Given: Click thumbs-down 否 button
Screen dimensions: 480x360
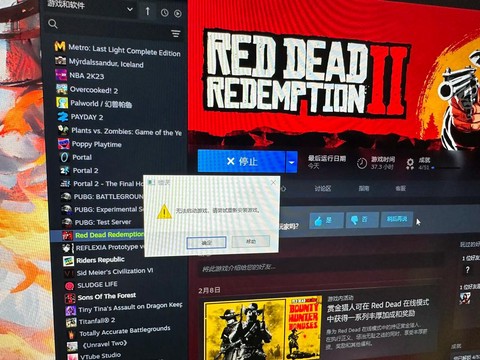Looking at the screenshot, I should (362, 219).
